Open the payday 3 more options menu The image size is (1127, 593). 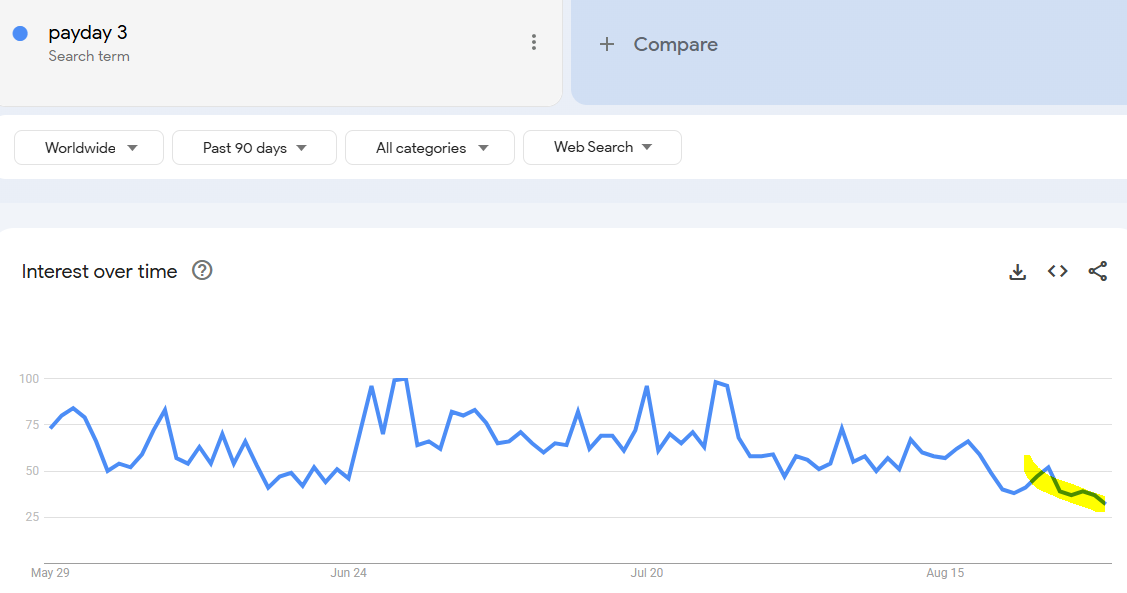[x=534, y=42]
